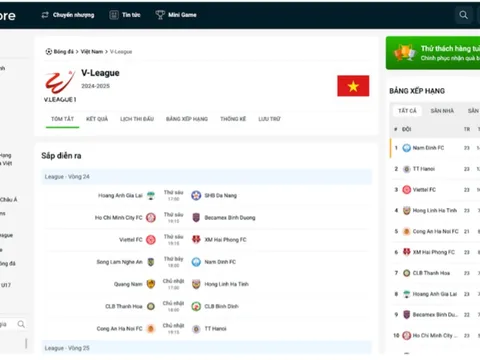Follow the Việt Nam breadcrumb link

pos(92,52)
